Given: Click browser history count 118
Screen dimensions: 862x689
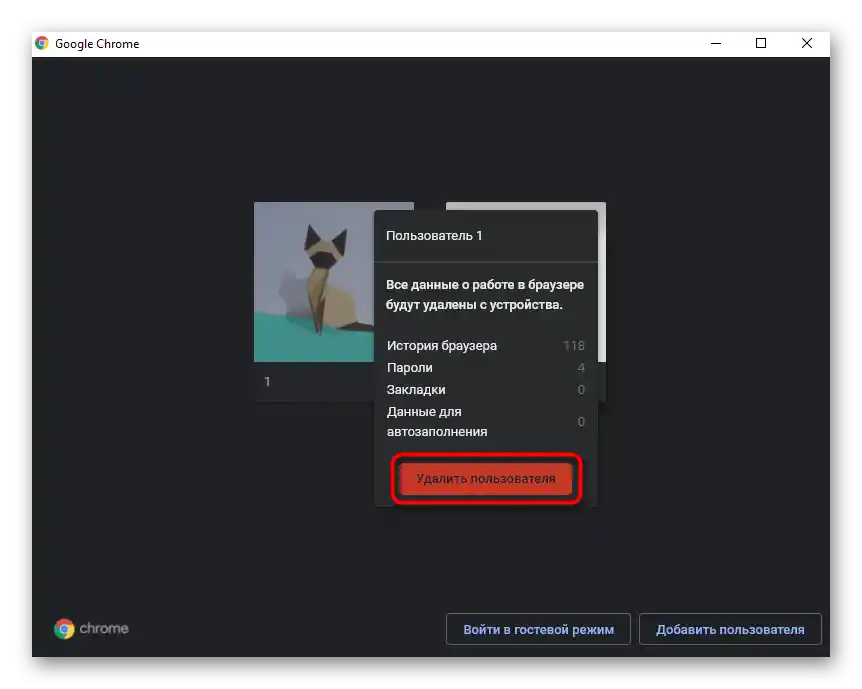Looking at the screenshot, I should click(574, 346).
